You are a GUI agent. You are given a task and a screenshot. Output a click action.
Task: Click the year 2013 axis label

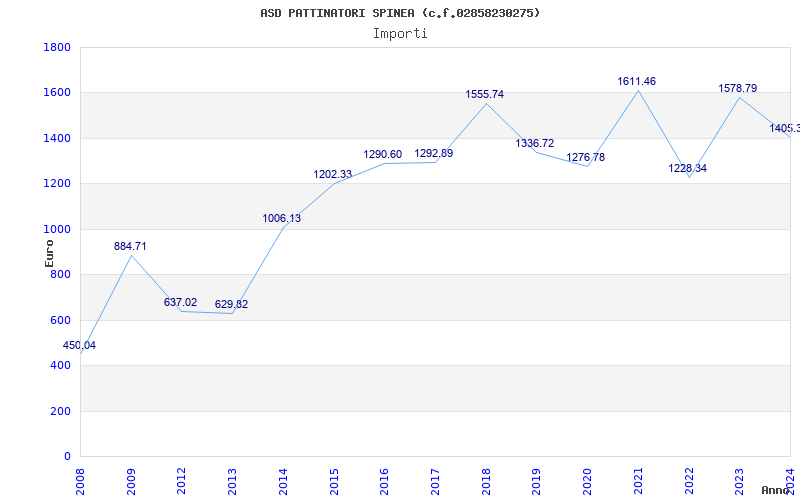pos(233,481)
